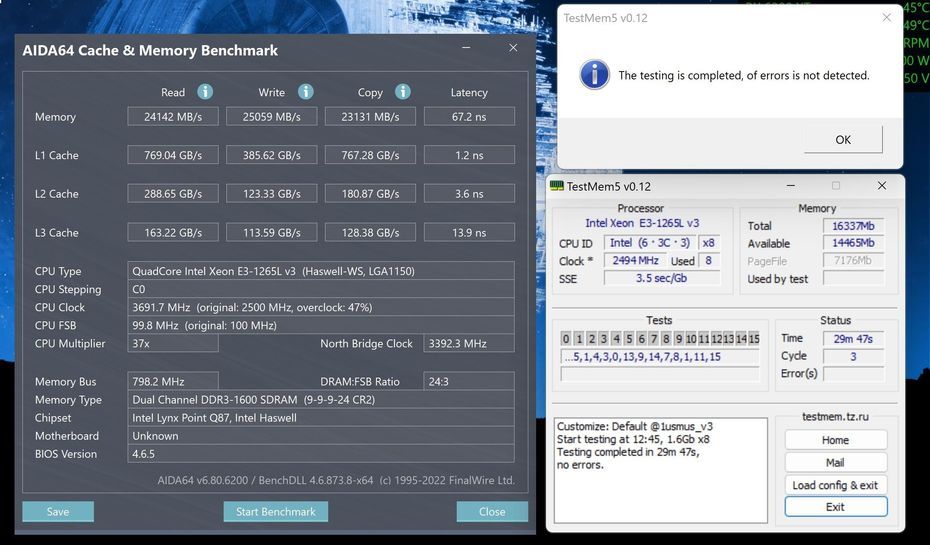Image resolution: width=930 pixels, height=545 pixels.
Task: Click the info icon next to Read
Action: (x=205, y=92)
